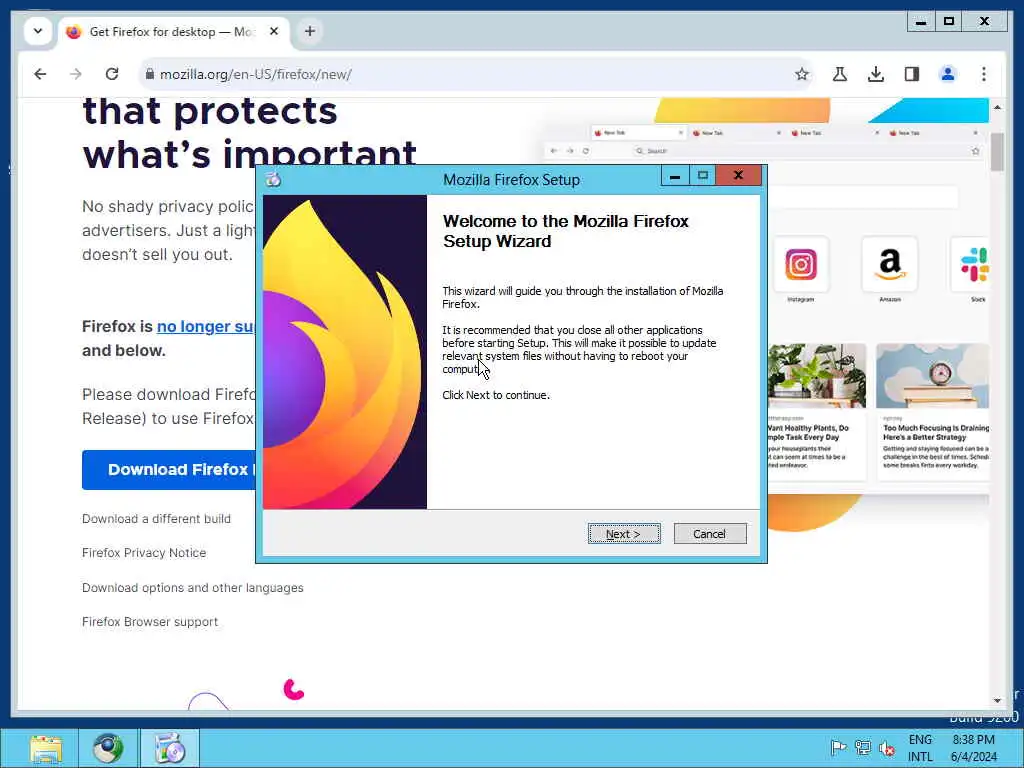
Task: Open 'Download options and other languages' link
Action: (x=193, y=588)
